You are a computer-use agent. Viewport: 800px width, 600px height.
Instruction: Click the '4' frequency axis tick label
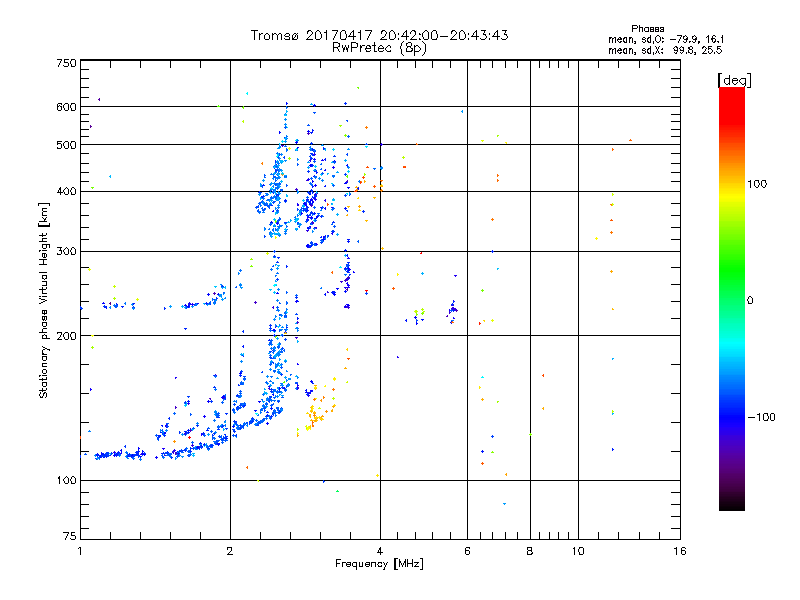tap(380, 551)
